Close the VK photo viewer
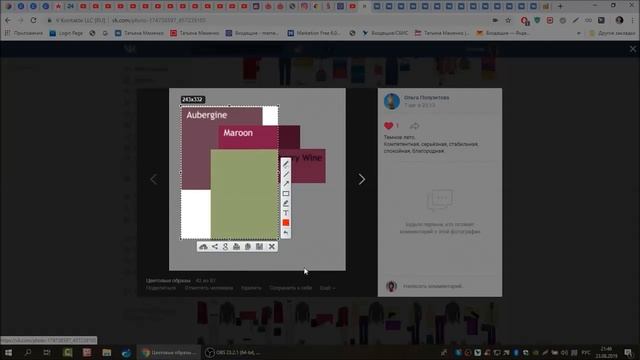The image size is (640, 360). tap(633, 49)
